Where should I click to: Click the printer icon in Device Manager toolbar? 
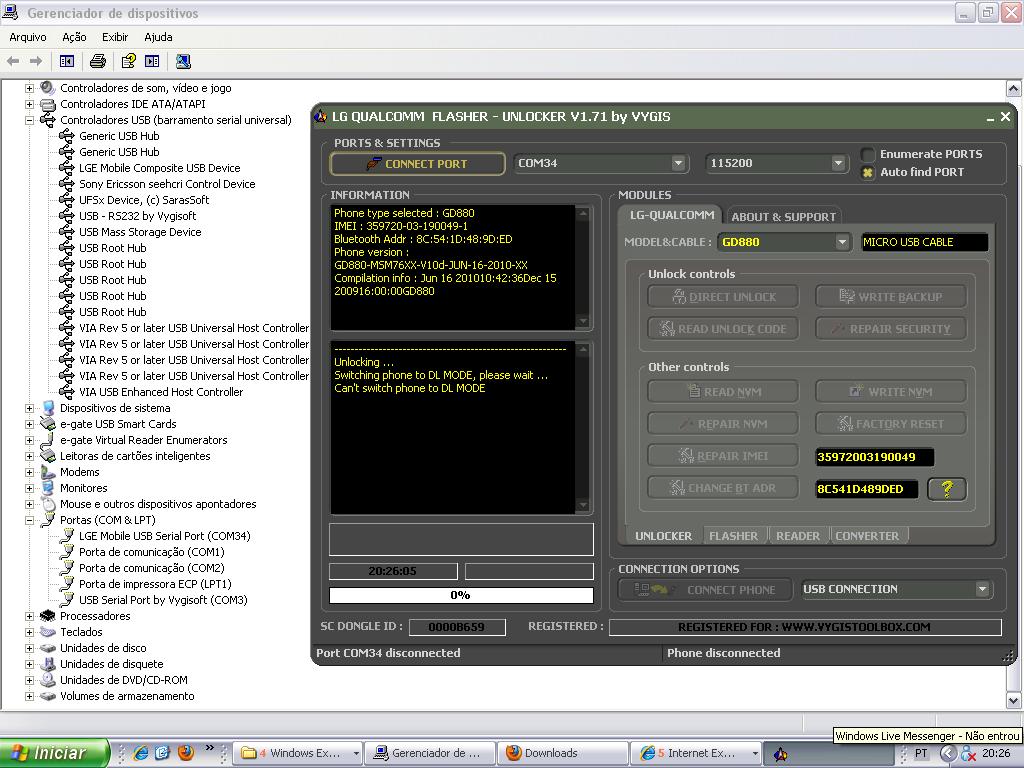[98, 61]
